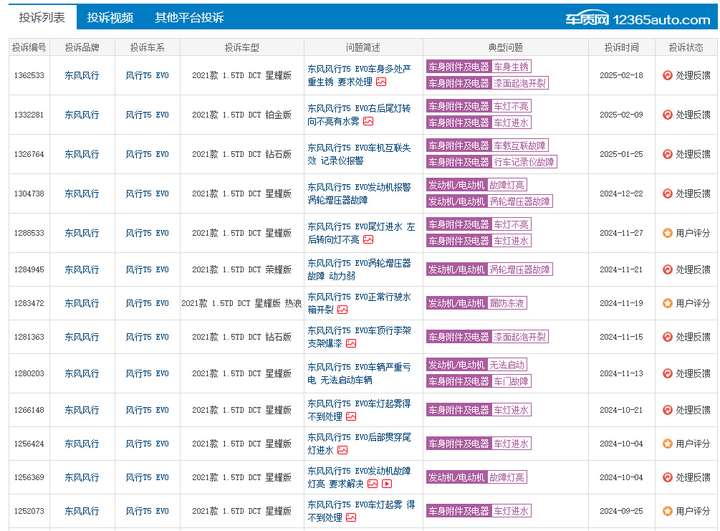Click status icon for complaint 1281363
This screenshot has width=720, height=531.
tap(668, 337)
